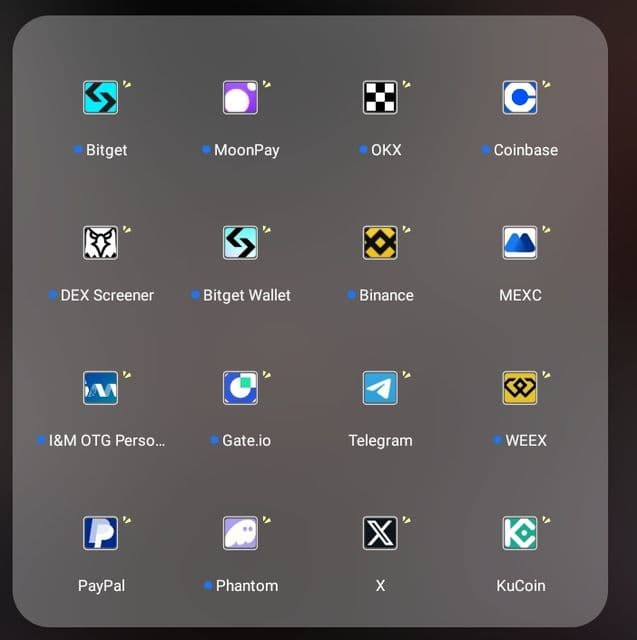
Task: Open the Telegram paper-plane icon
Action: 380,388
